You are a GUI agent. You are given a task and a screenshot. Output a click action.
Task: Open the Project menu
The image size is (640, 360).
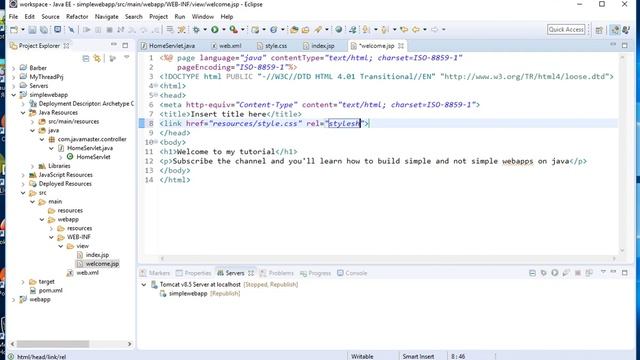(x=158, y=17)
